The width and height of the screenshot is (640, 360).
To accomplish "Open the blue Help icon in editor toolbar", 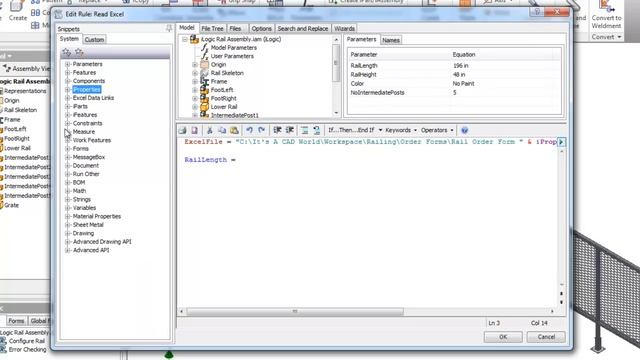I will pyautogui.click(x=464, y=130).
